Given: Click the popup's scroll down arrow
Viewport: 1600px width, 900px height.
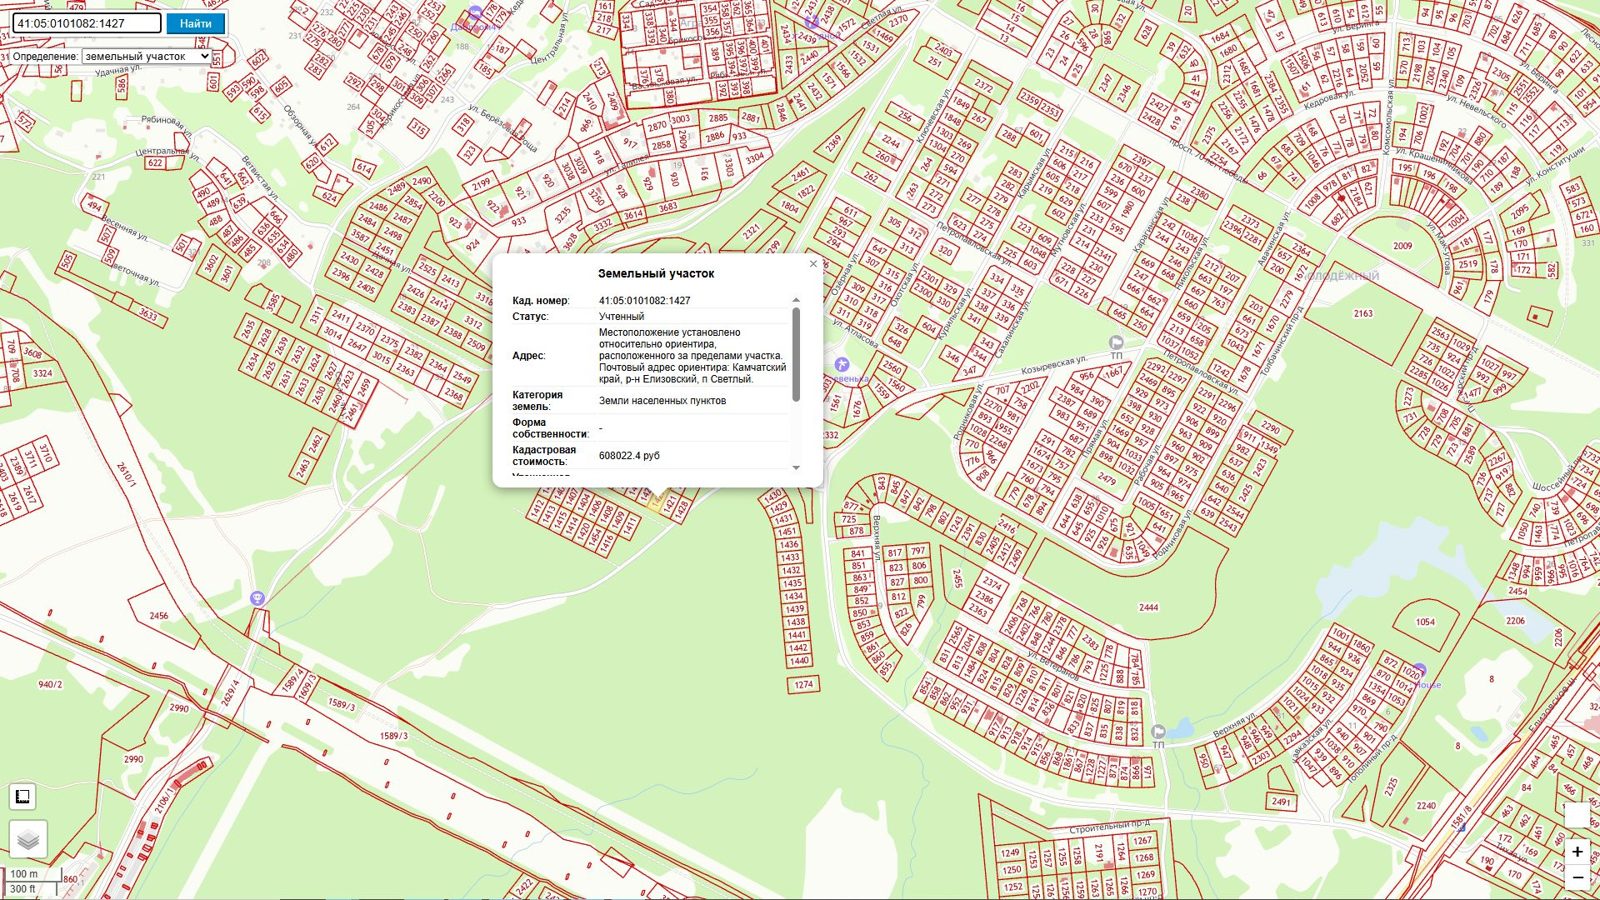Looking at the screenshot, I should (x=796, y=467).
